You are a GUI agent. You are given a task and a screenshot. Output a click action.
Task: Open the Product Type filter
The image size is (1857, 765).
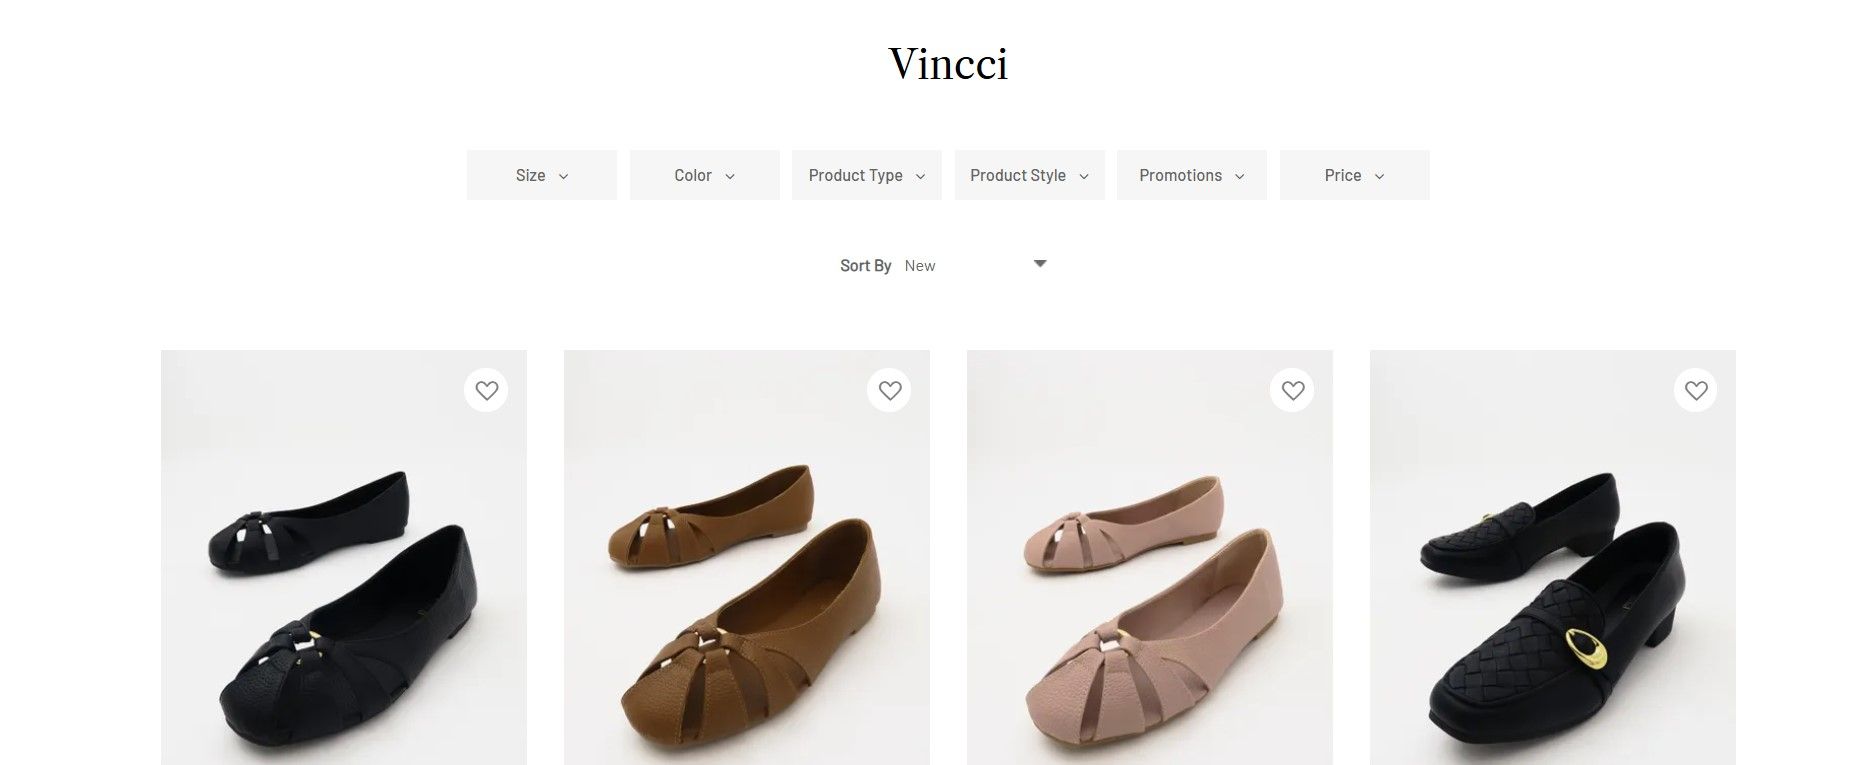click(867, 175)
